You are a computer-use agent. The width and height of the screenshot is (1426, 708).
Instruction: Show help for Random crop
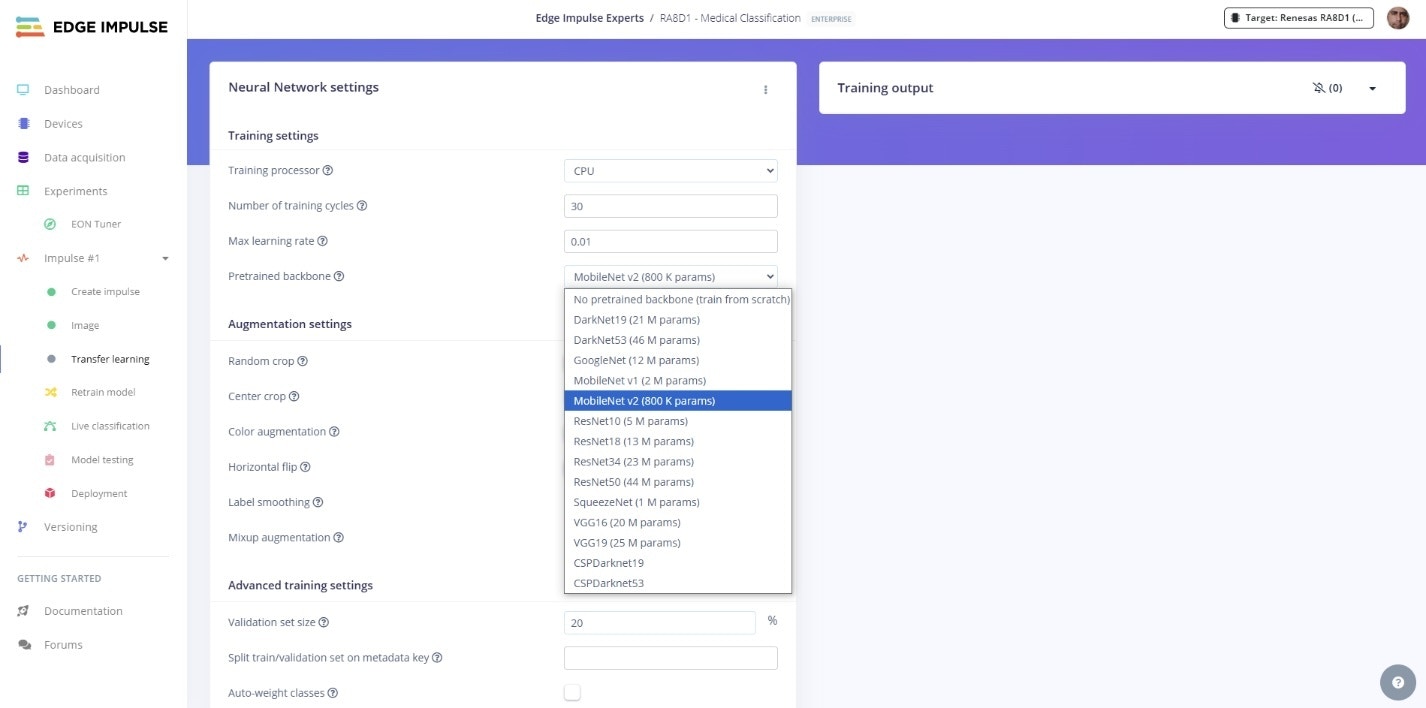click(303, 361)
